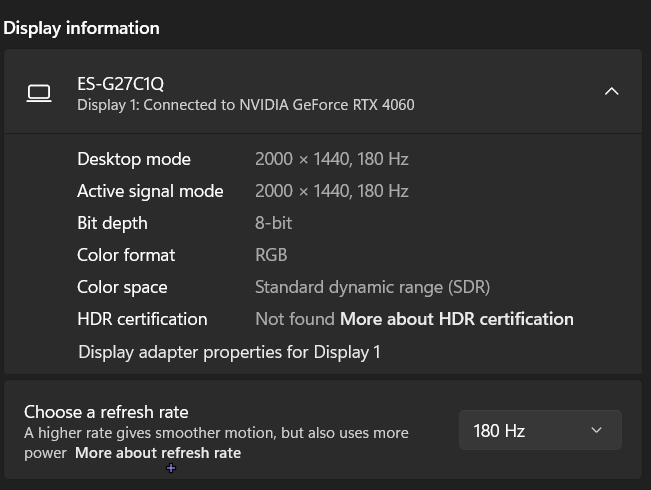Click the RGB color format value
Screen dimensions: 651x490
(271, 255)
